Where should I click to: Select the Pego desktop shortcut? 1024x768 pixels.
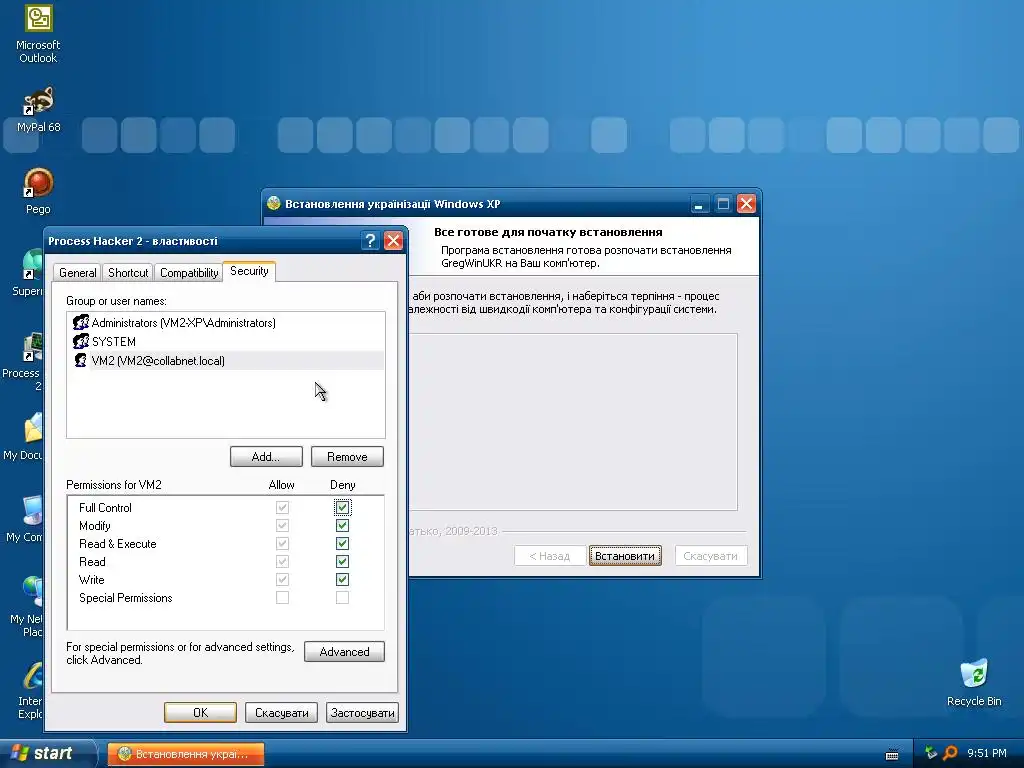38,191
